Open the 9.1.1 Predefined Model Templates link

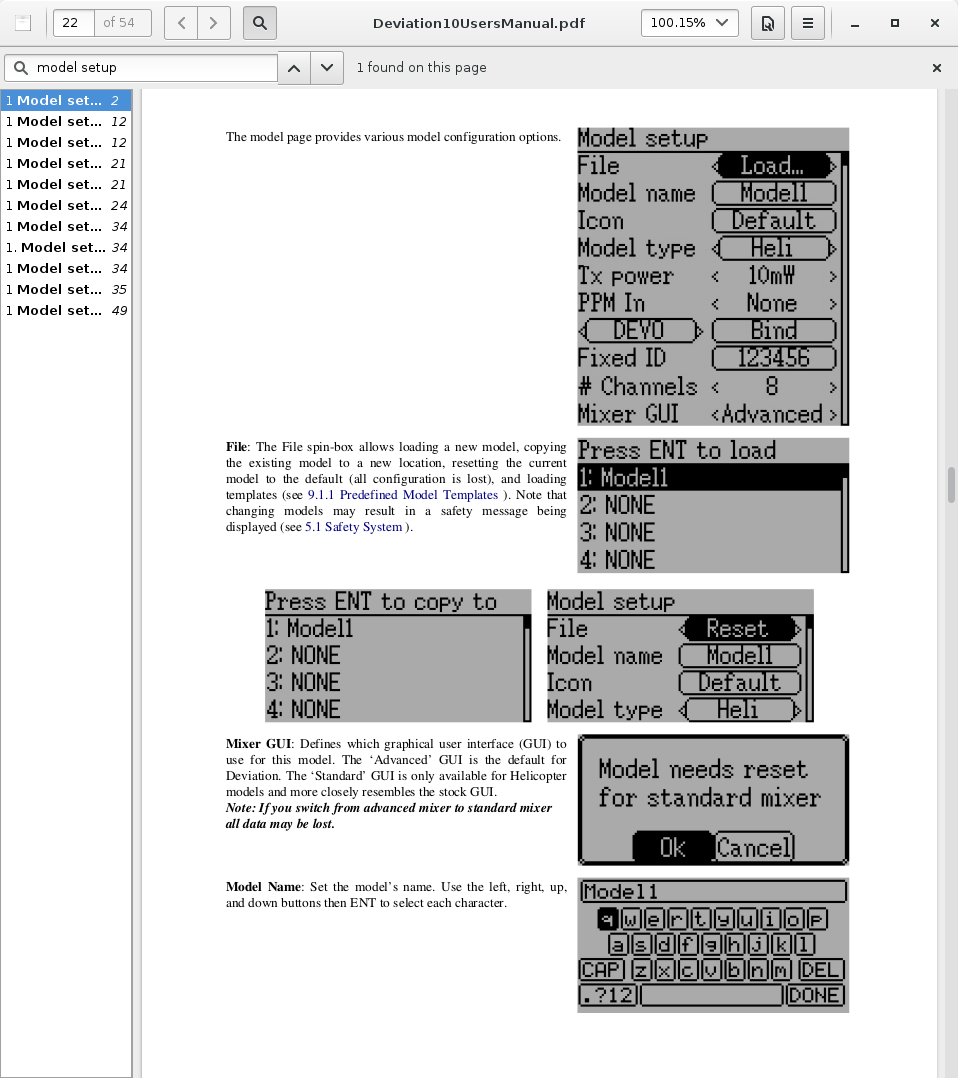pyautogui.click(x=402, y=495)
